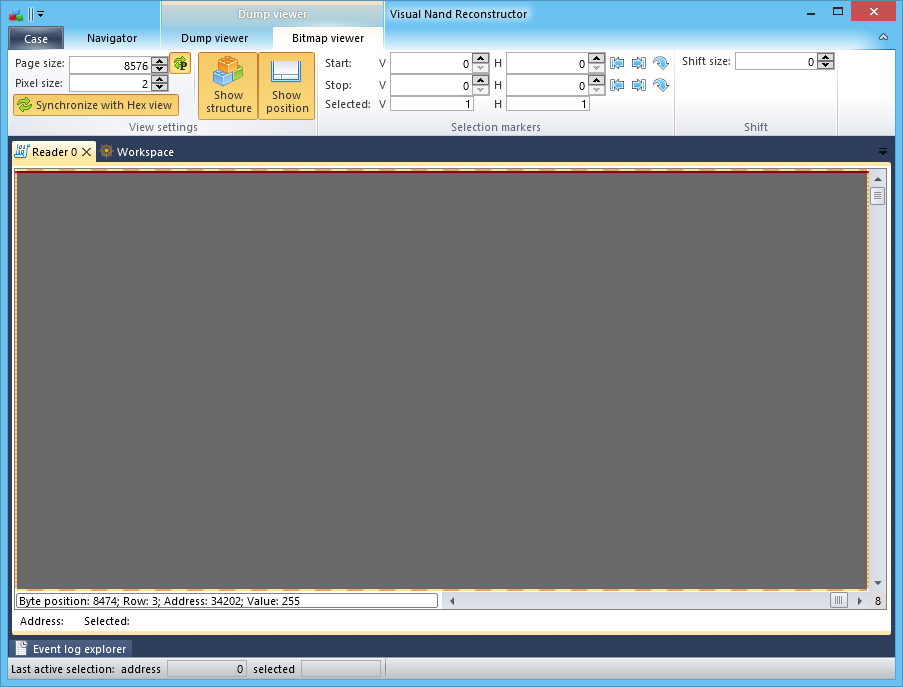
Task: Increase the Page size value
Action: (160, 60)
